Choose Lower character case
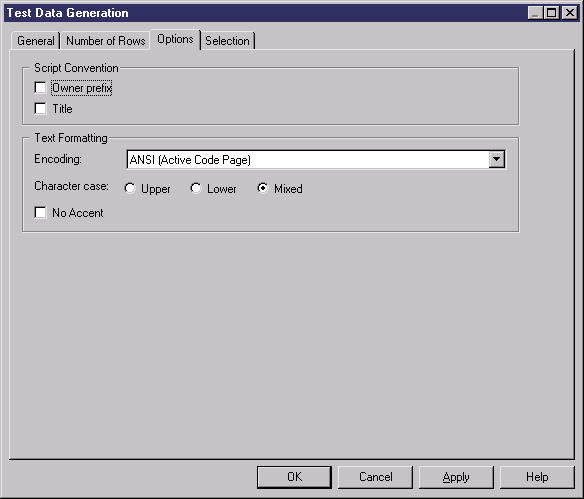The image size is (584, 499). click(x=196, y=188)
